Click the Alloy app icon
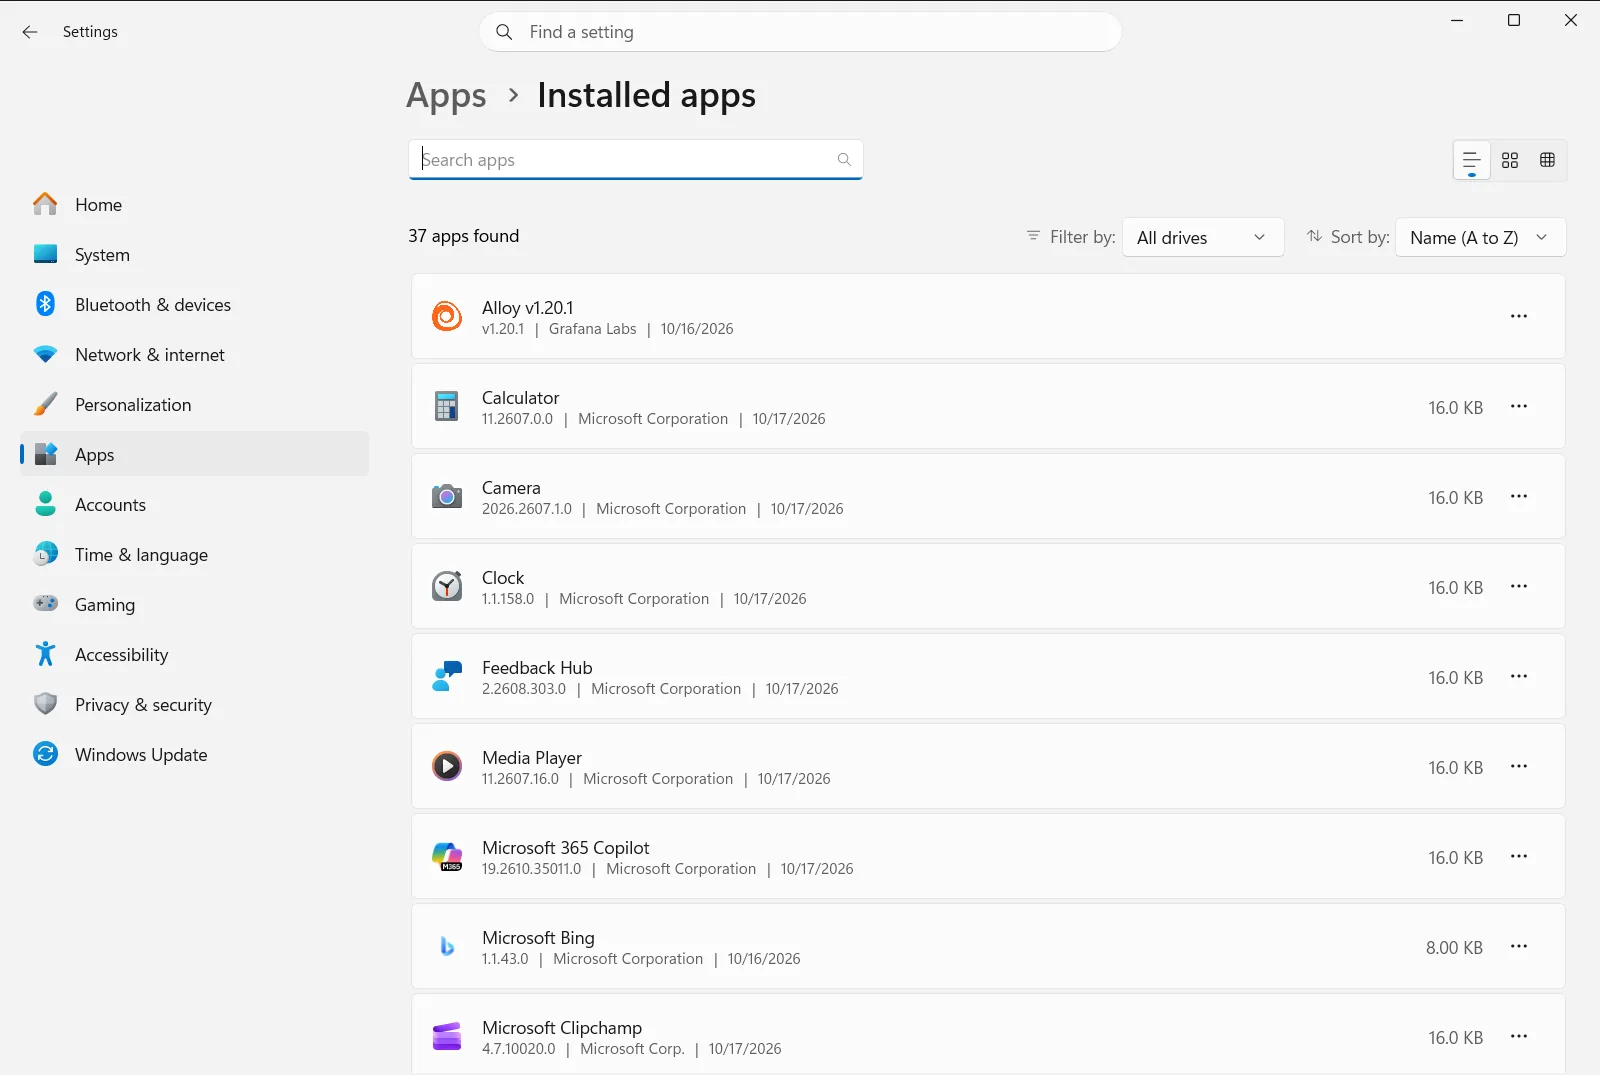The width and height of the screenshot is (1600, 1075). coord(447,316)
